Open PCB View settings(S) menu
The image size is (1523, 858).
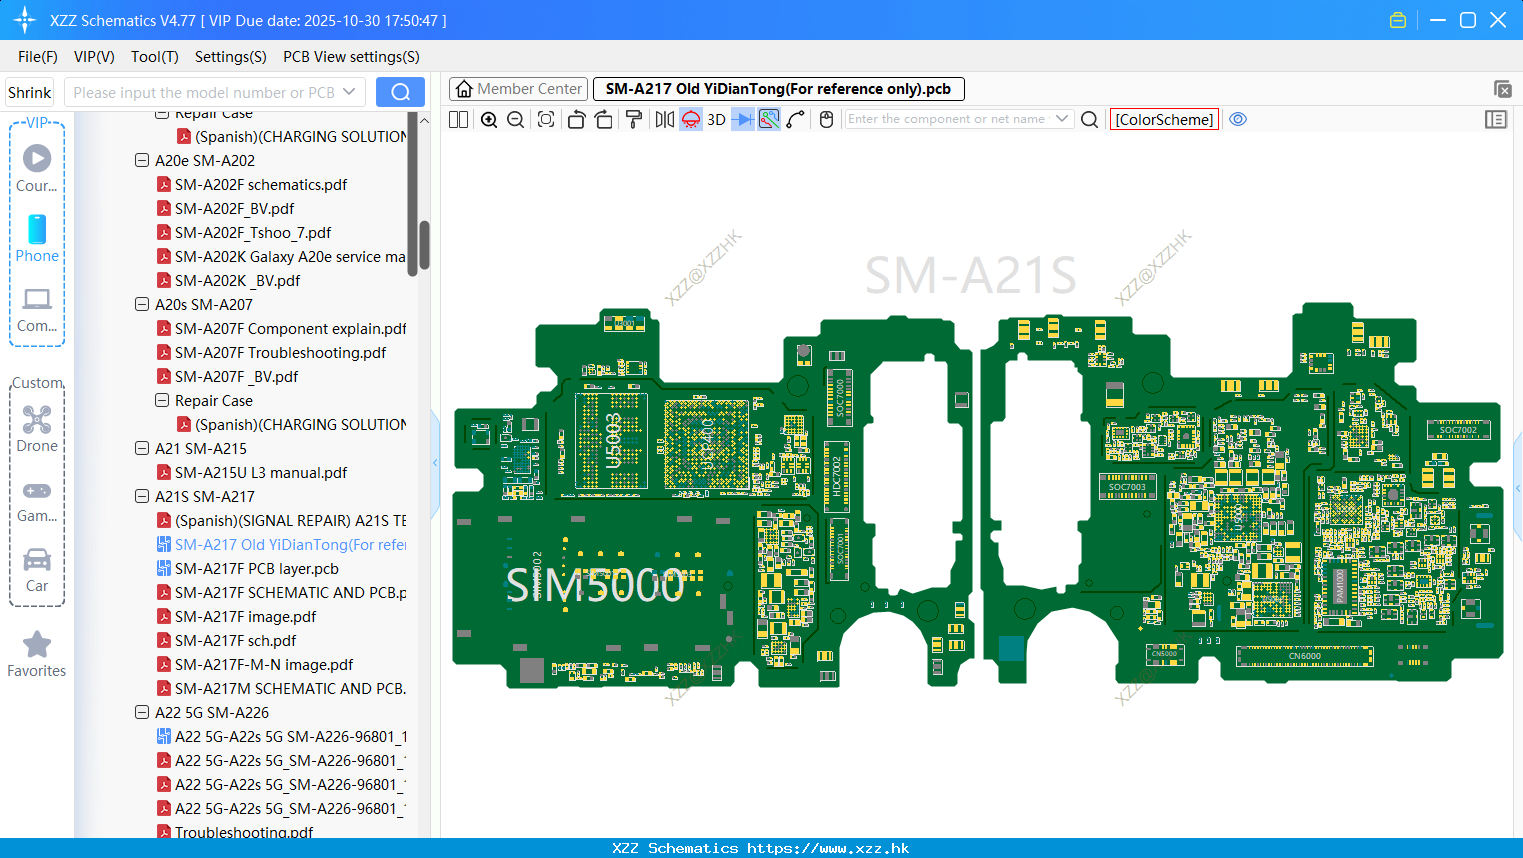(351, 57)
